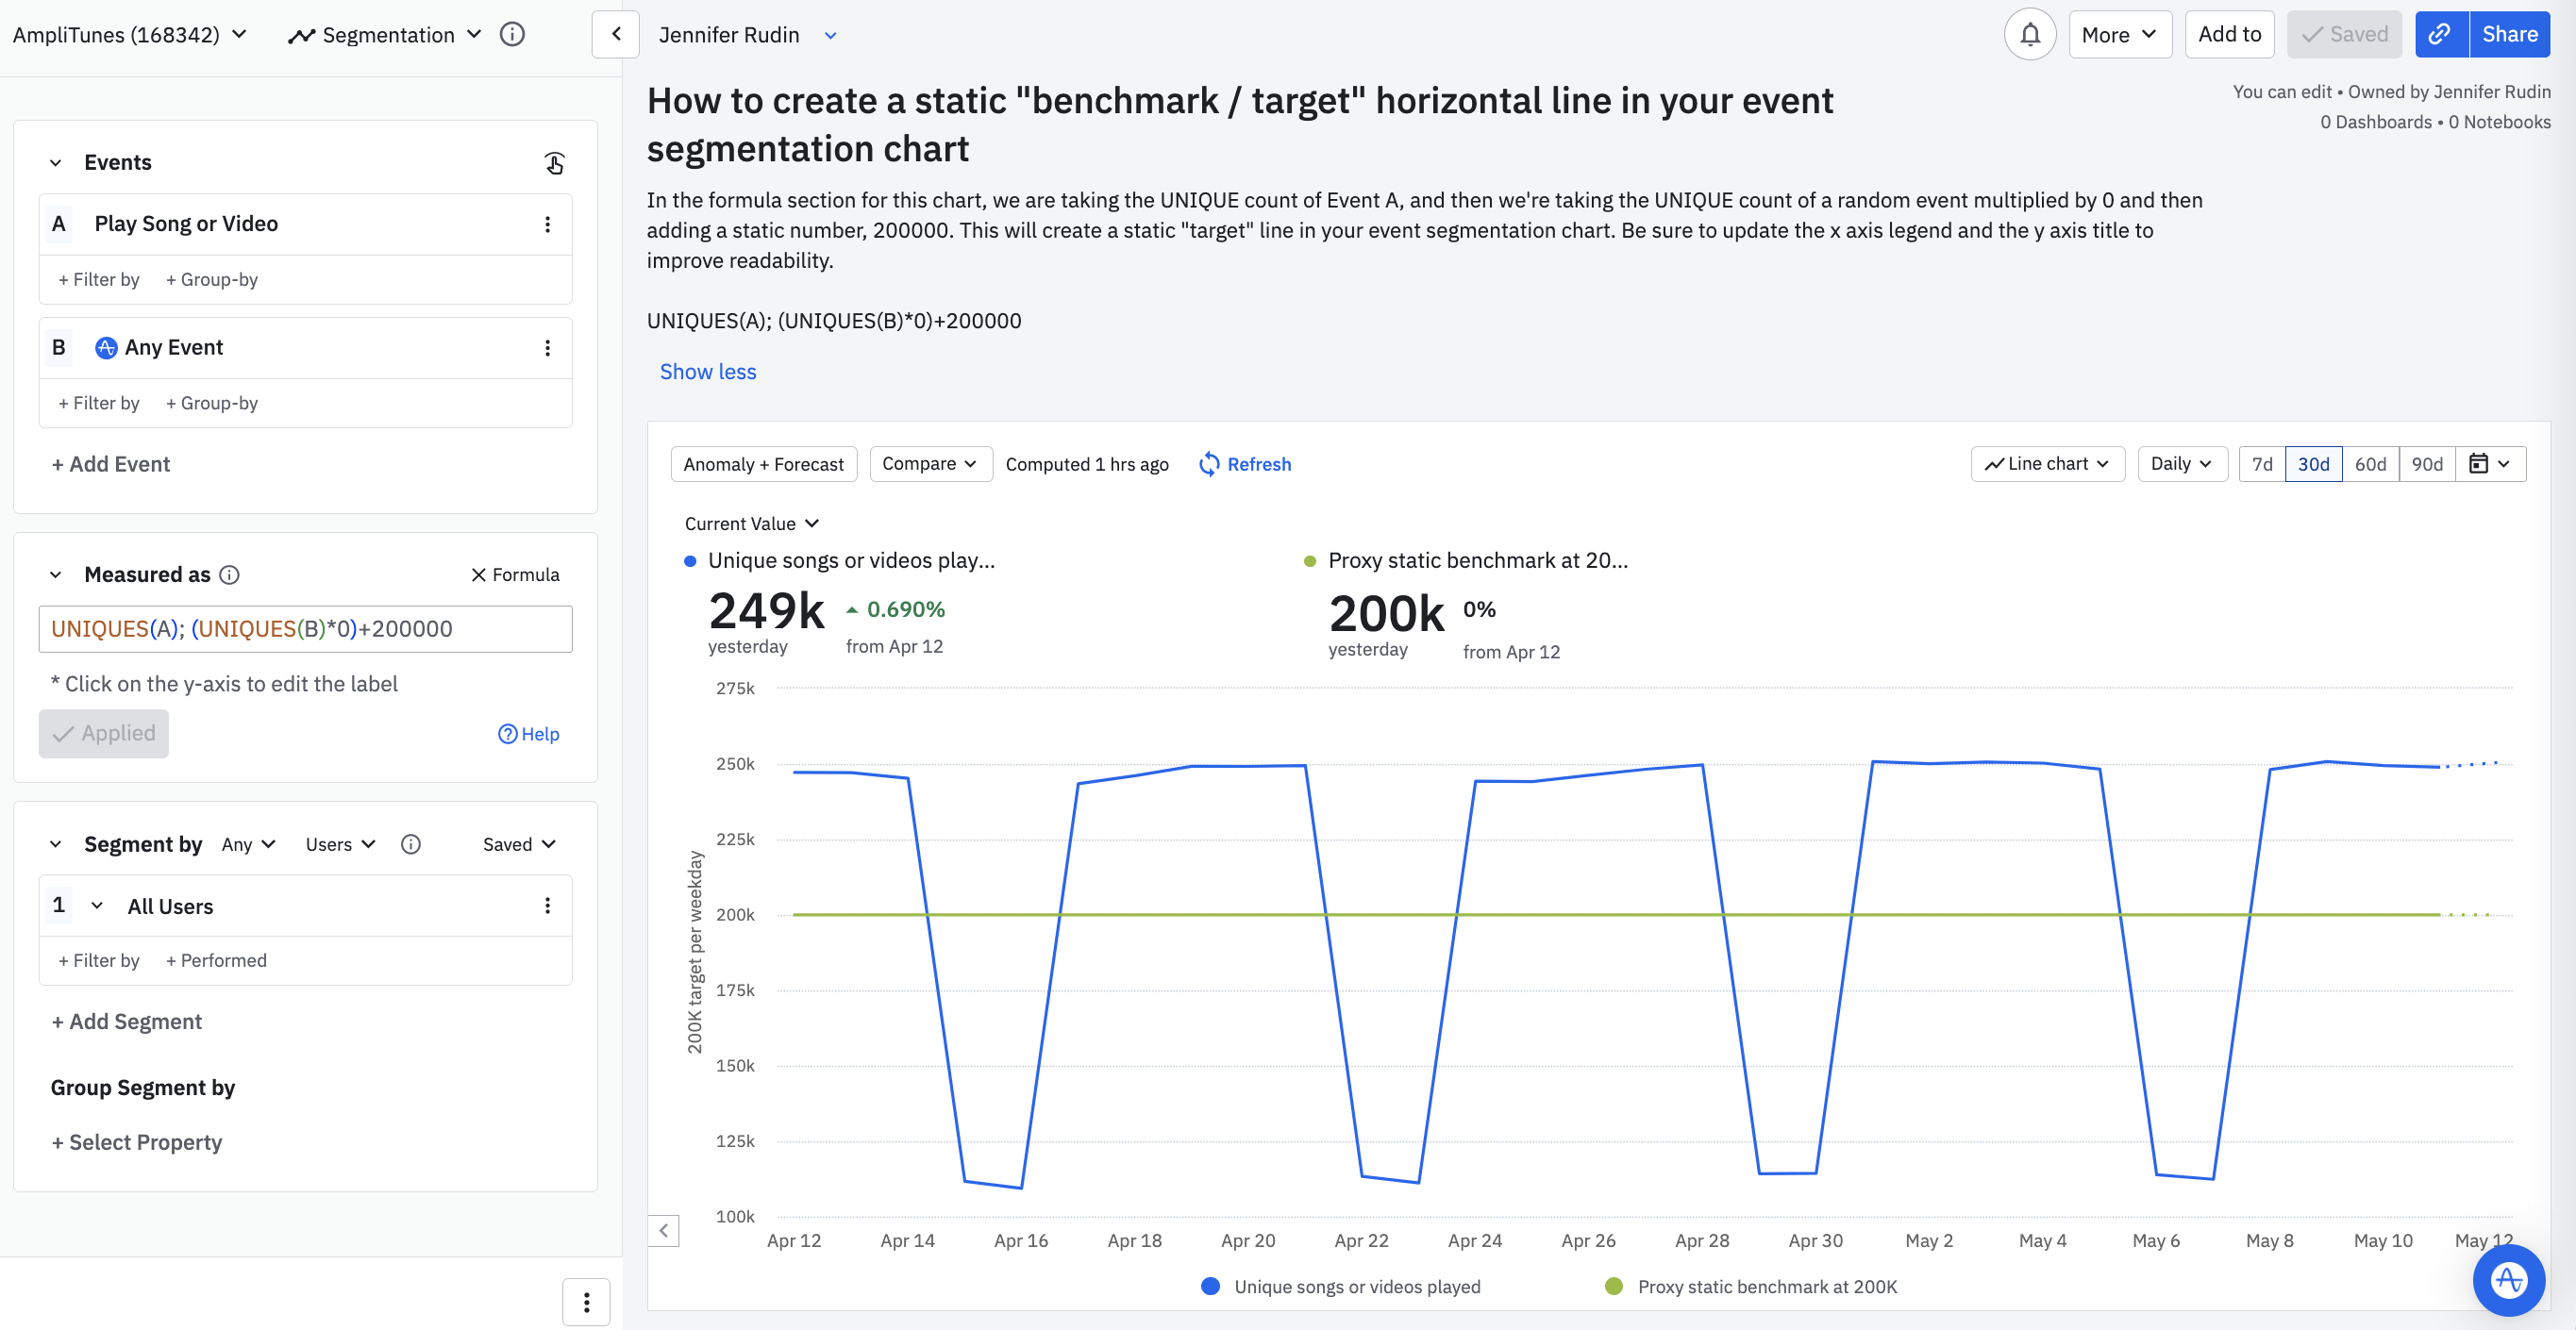Open the Daily interval dropdown

tap(2181, 464)
